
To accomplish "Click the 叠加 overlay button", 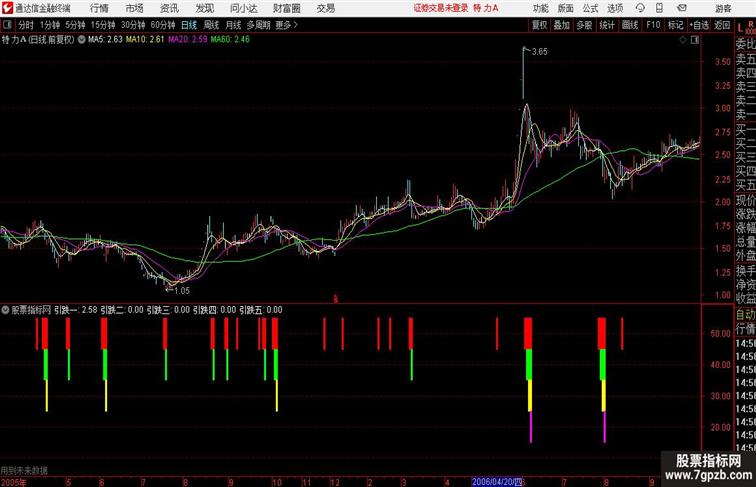I will point(562,25).
